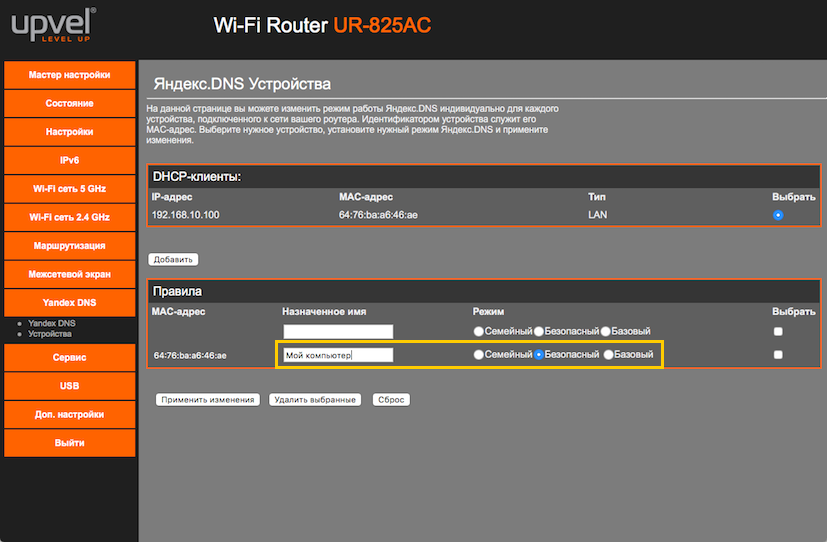Select Yandex DNS submenu link

51,323
